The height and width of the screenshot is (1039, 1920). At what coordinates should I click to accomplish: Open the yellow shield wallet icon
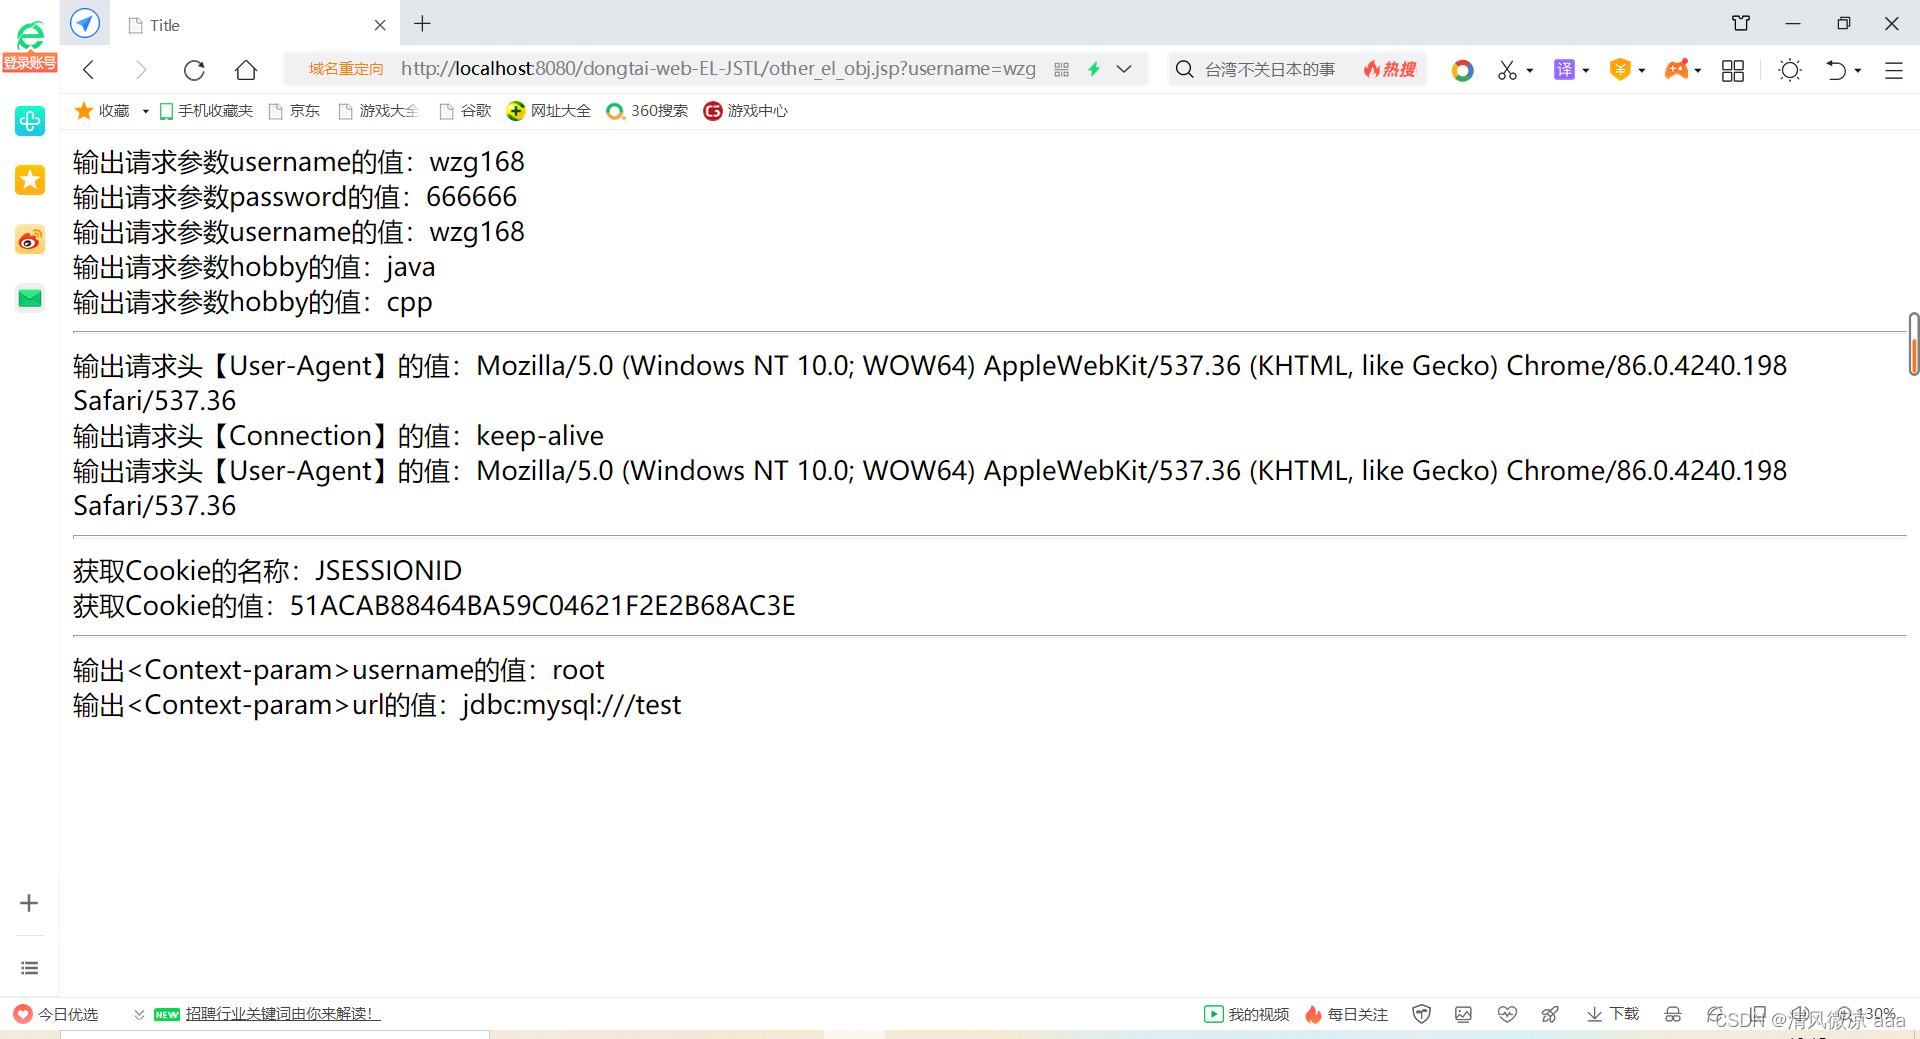1620,69
